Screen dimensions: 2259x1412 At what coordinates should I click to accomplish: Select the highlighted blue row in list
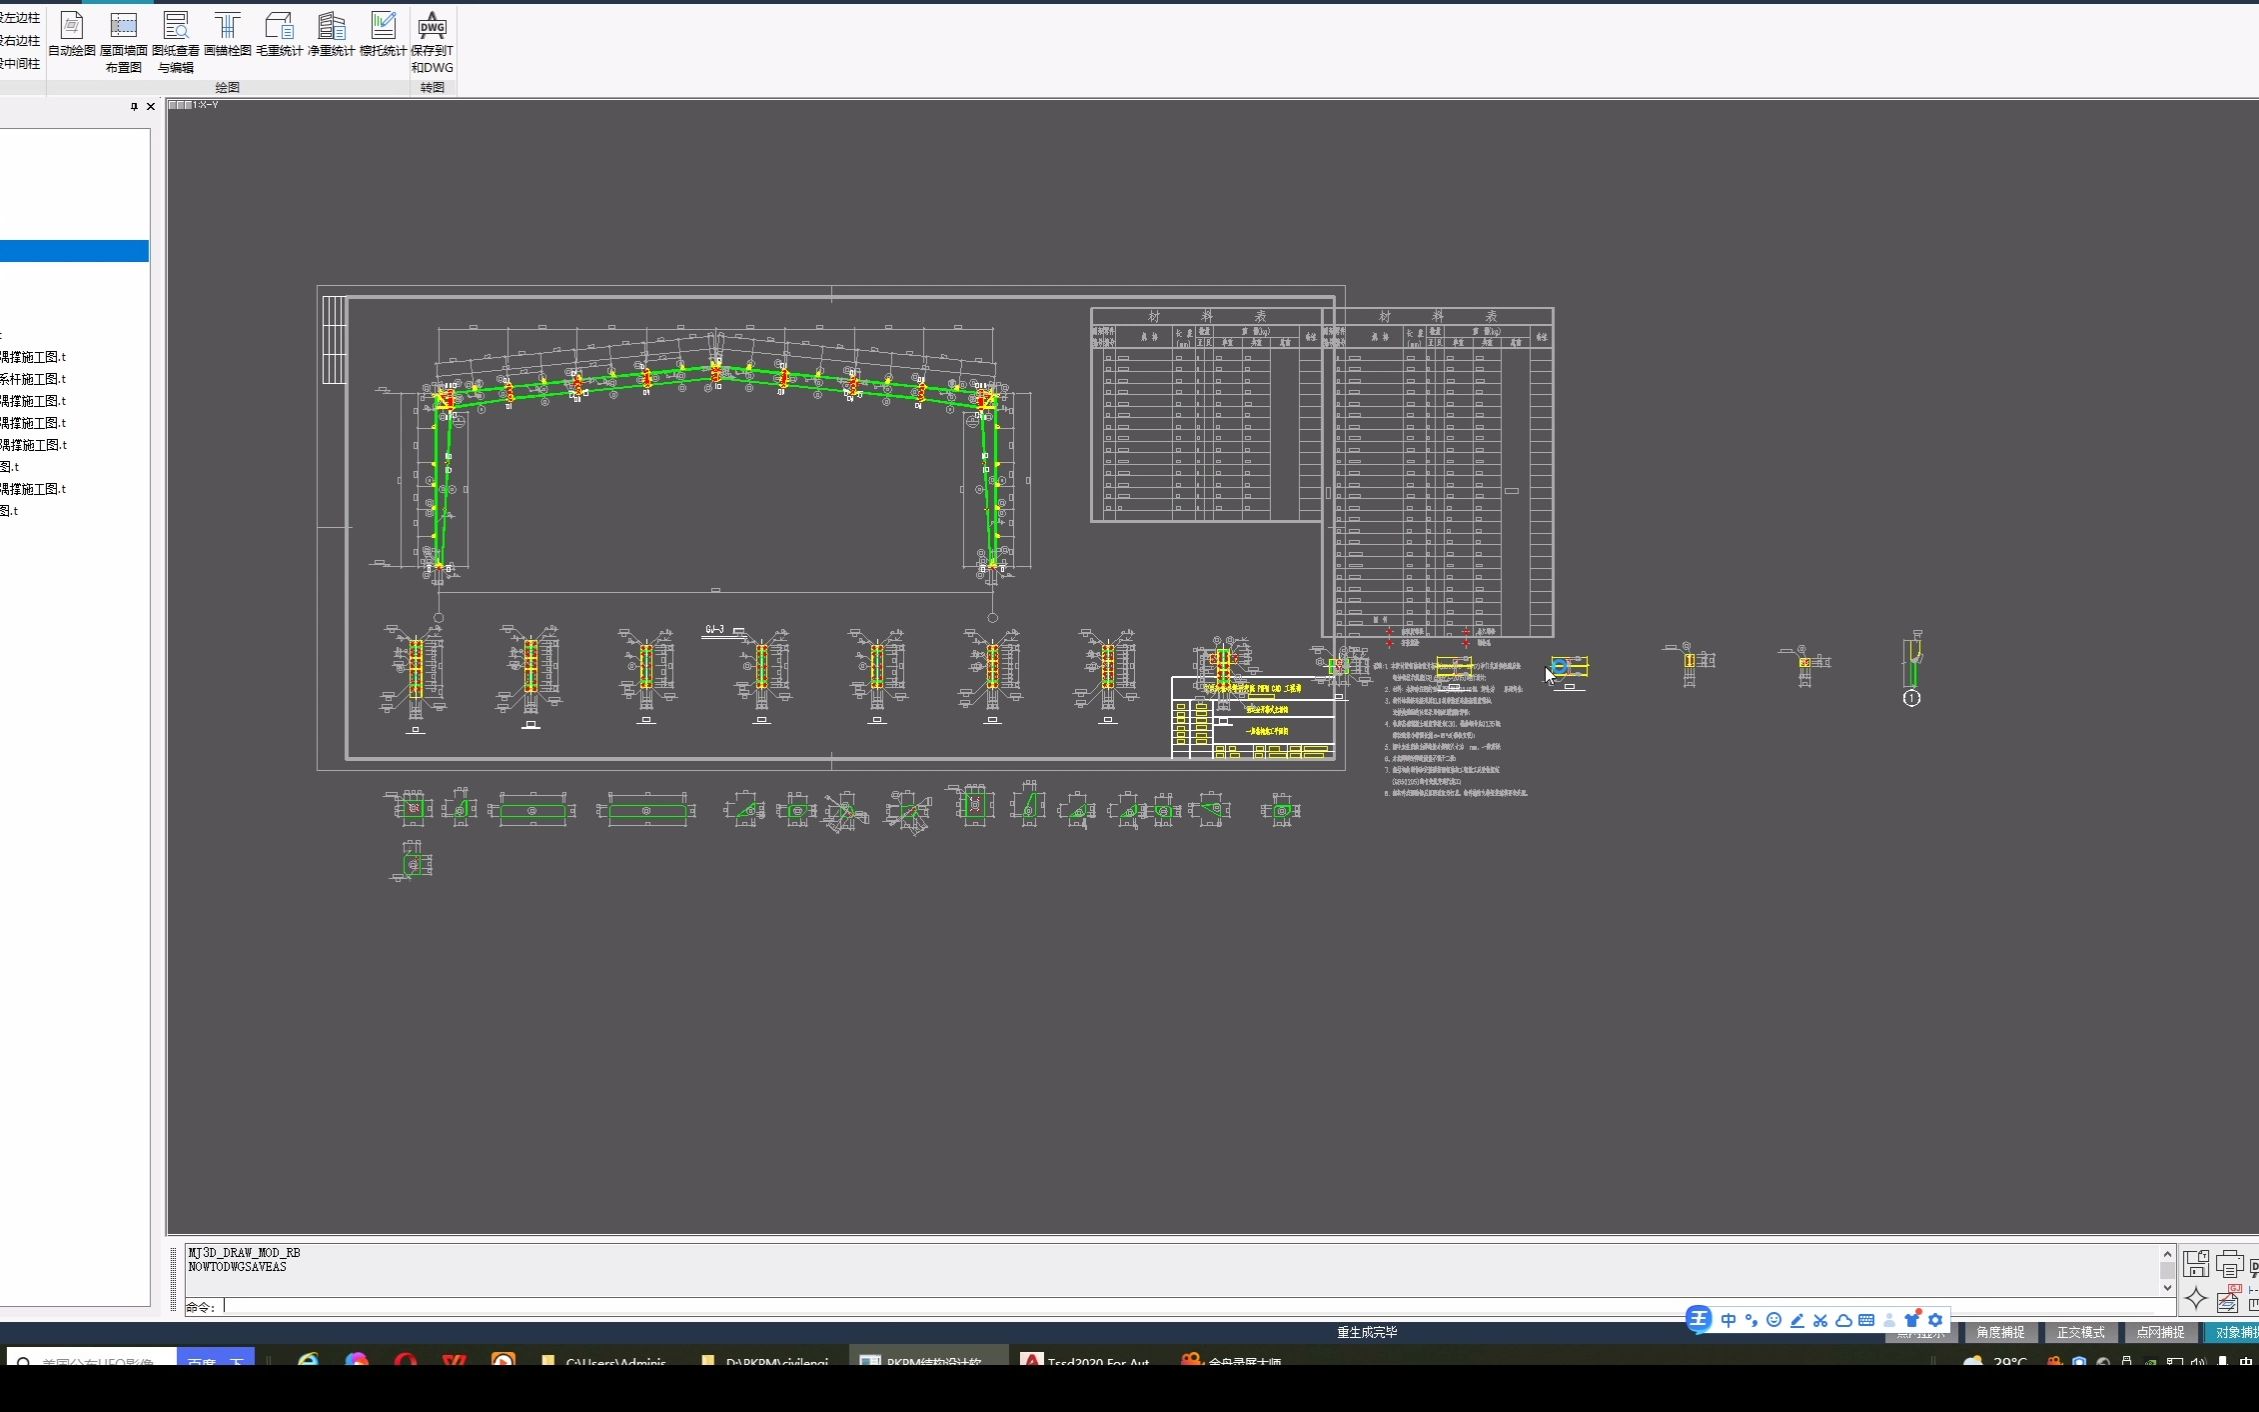(74, 251)
